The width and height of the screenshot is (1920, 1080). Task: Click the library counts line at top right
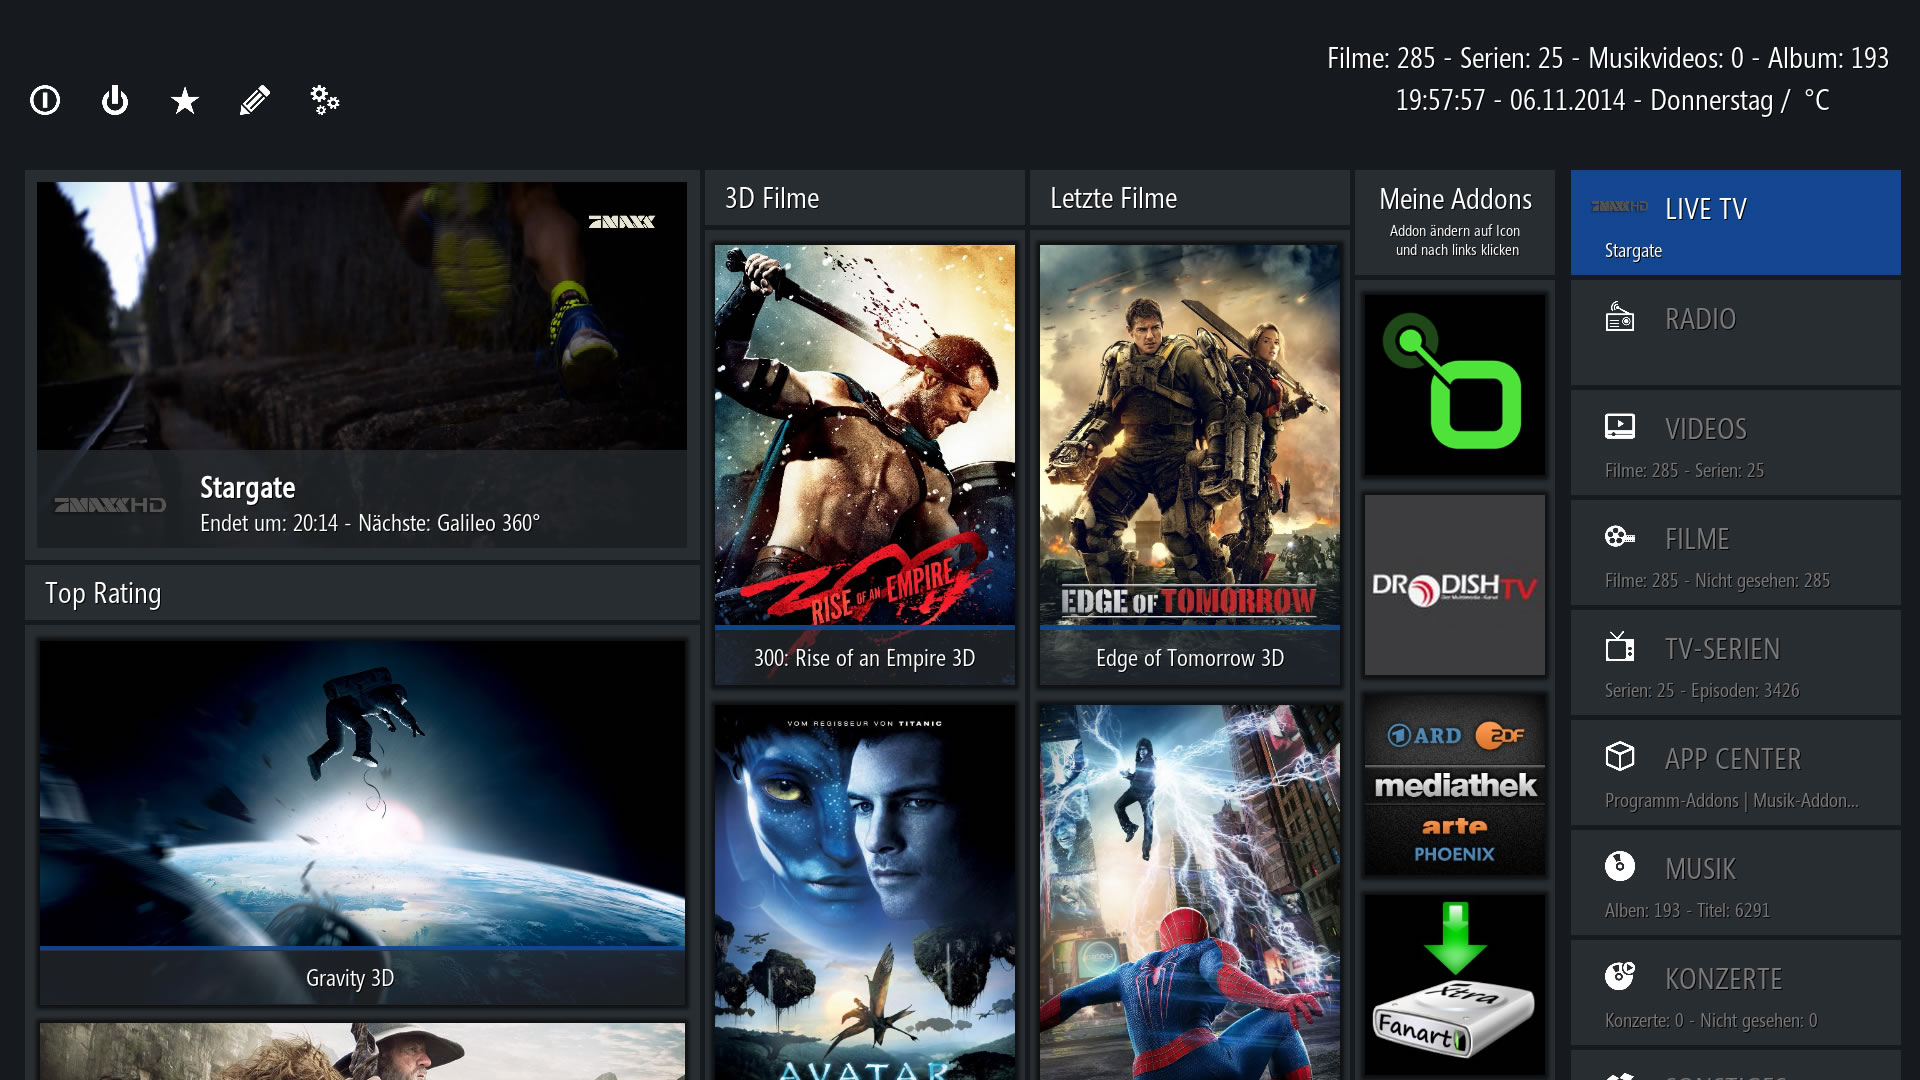pos(1608,58)
